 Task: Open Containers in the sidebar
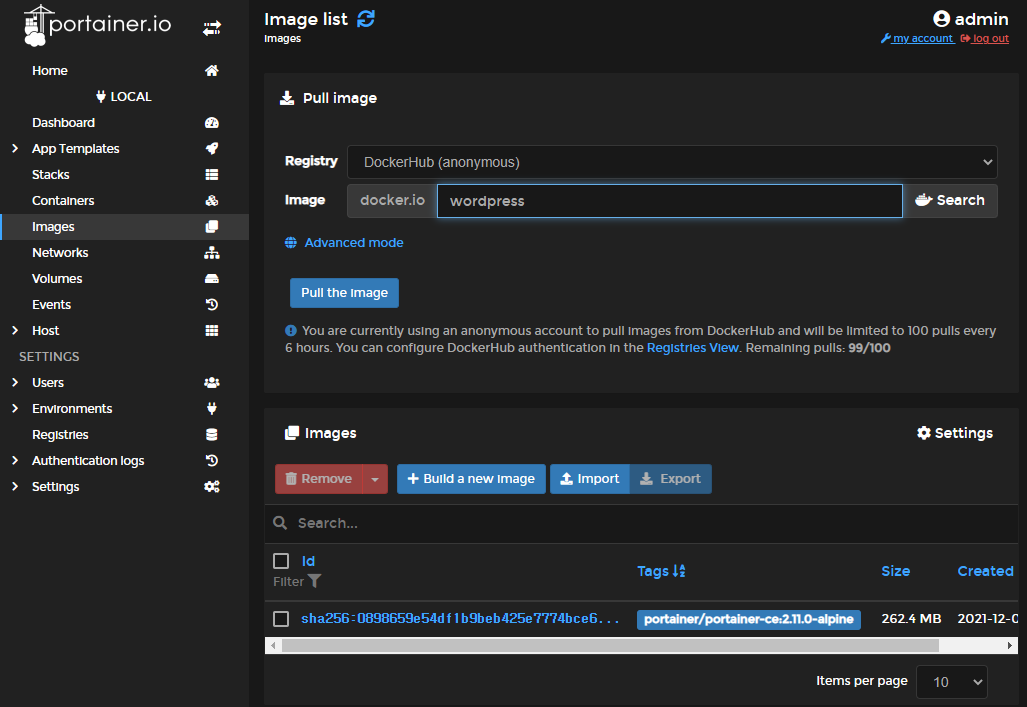pyautogui.click(x=63, y=201)
